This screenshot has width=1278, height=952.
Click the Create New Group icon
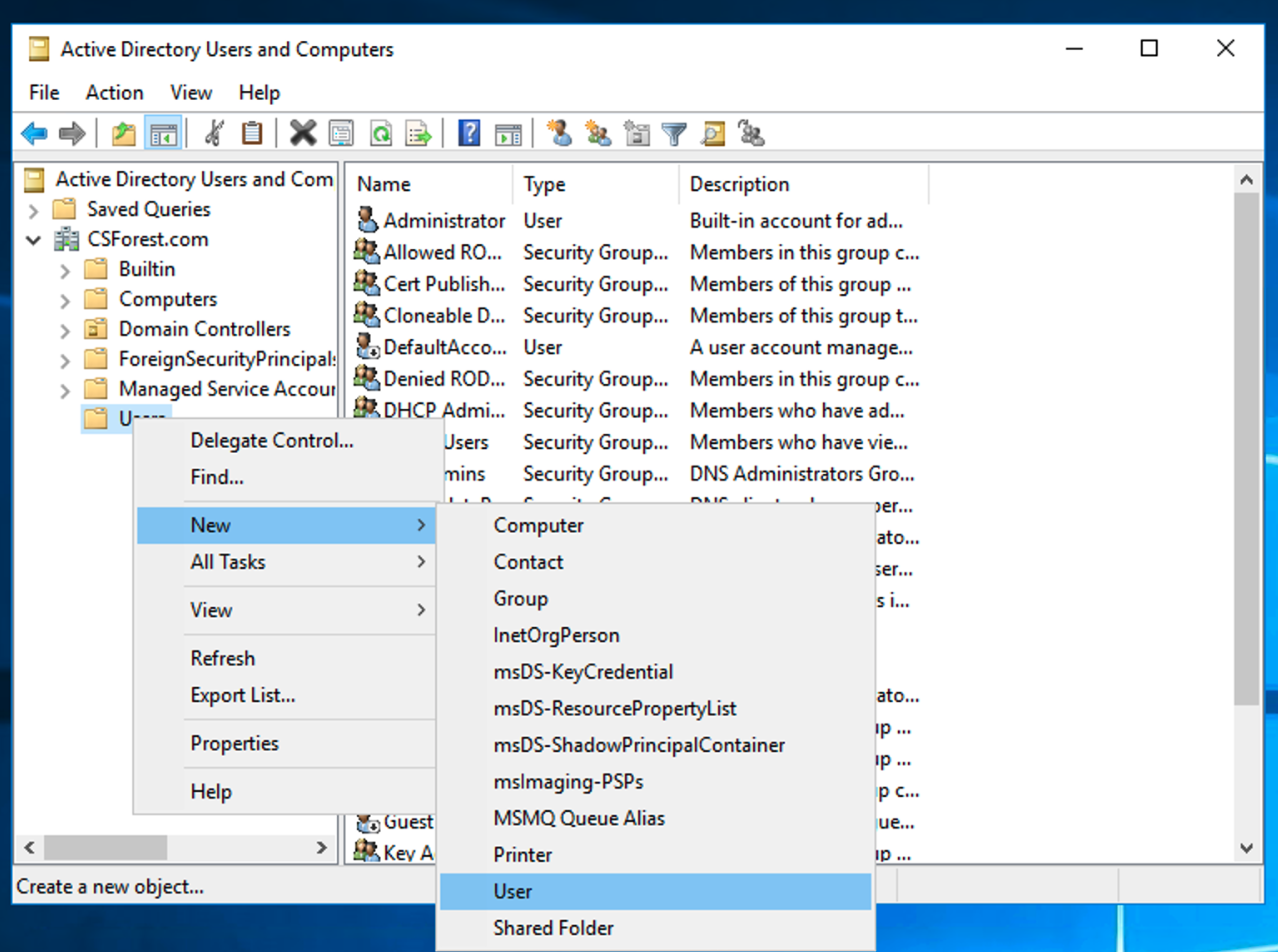597,132
